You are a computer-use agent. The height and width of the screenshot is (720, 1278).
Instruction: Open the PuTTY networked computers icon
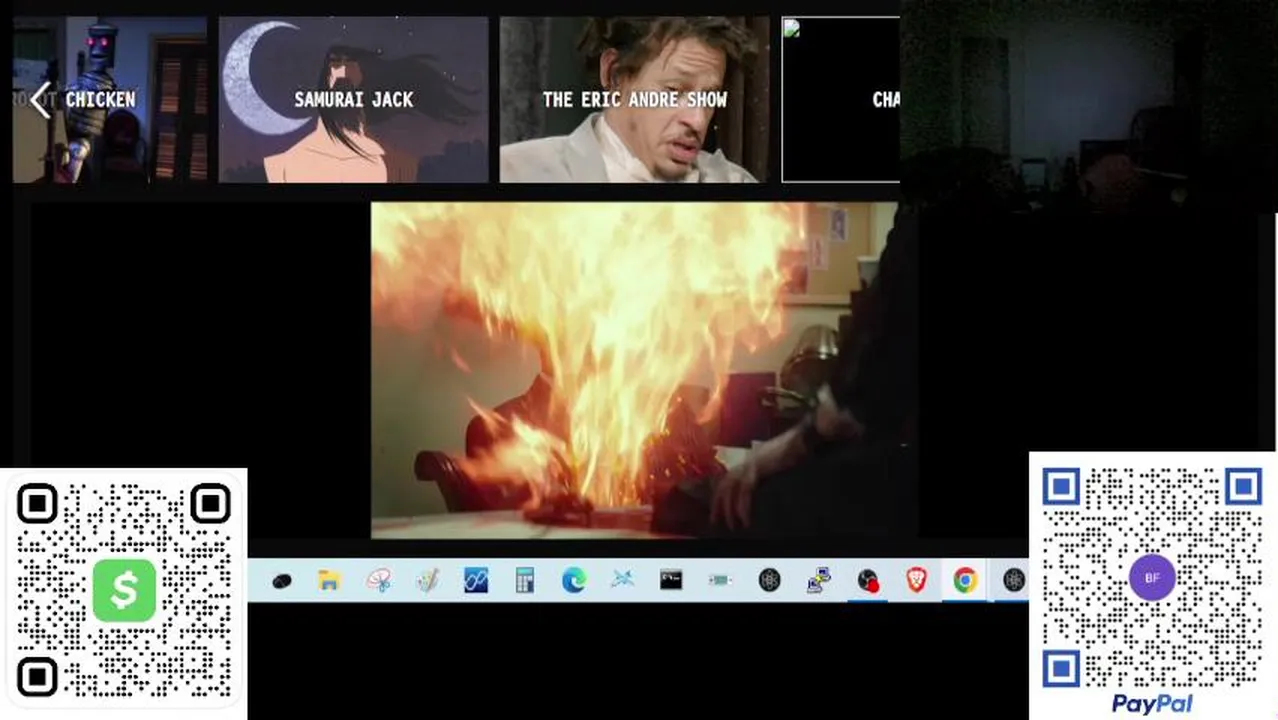click(x=819, y=581)
